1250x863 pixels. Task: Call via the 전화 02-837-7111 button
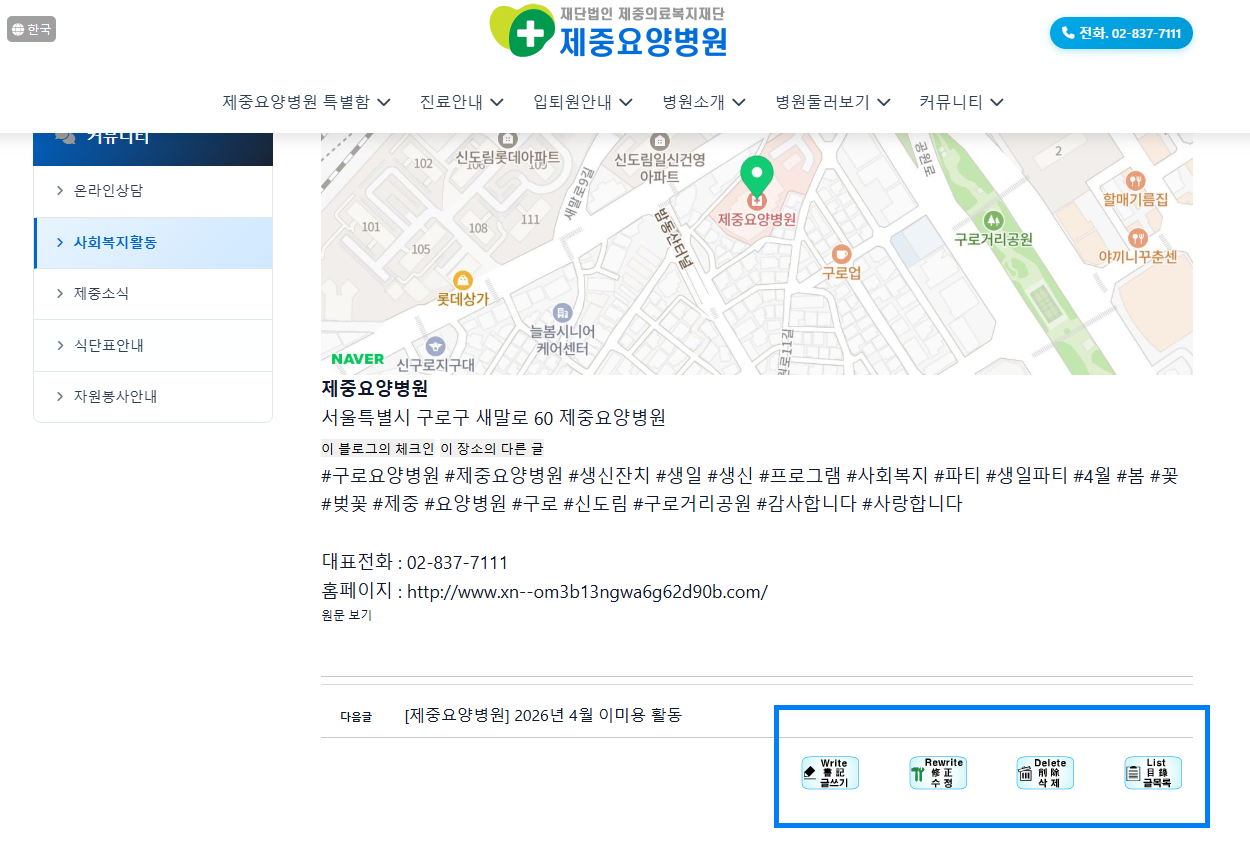click(1121, 33)
